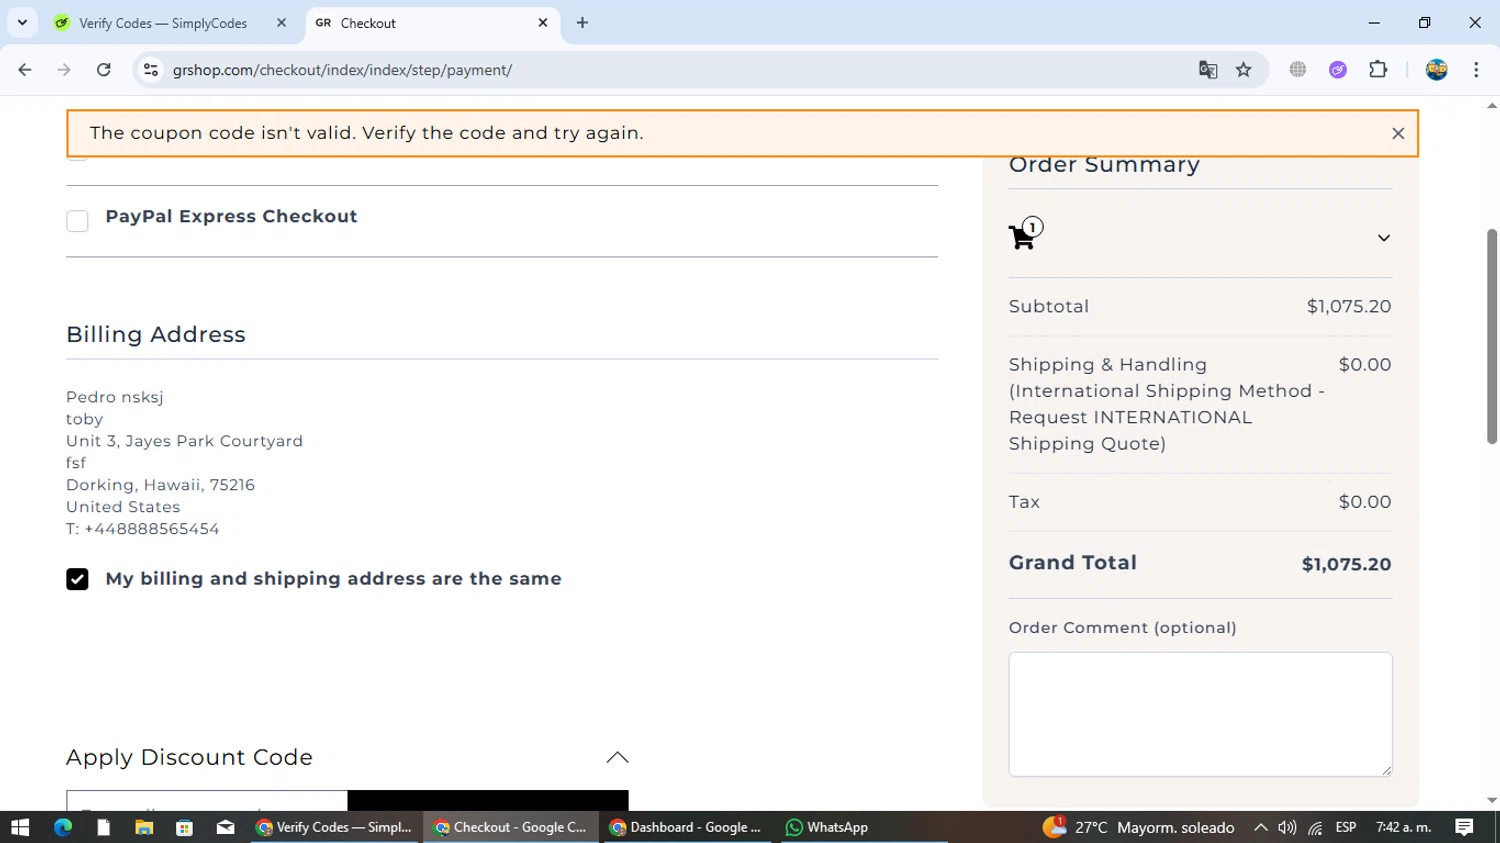Expand cart items in Order Summary

[1383, 238]
